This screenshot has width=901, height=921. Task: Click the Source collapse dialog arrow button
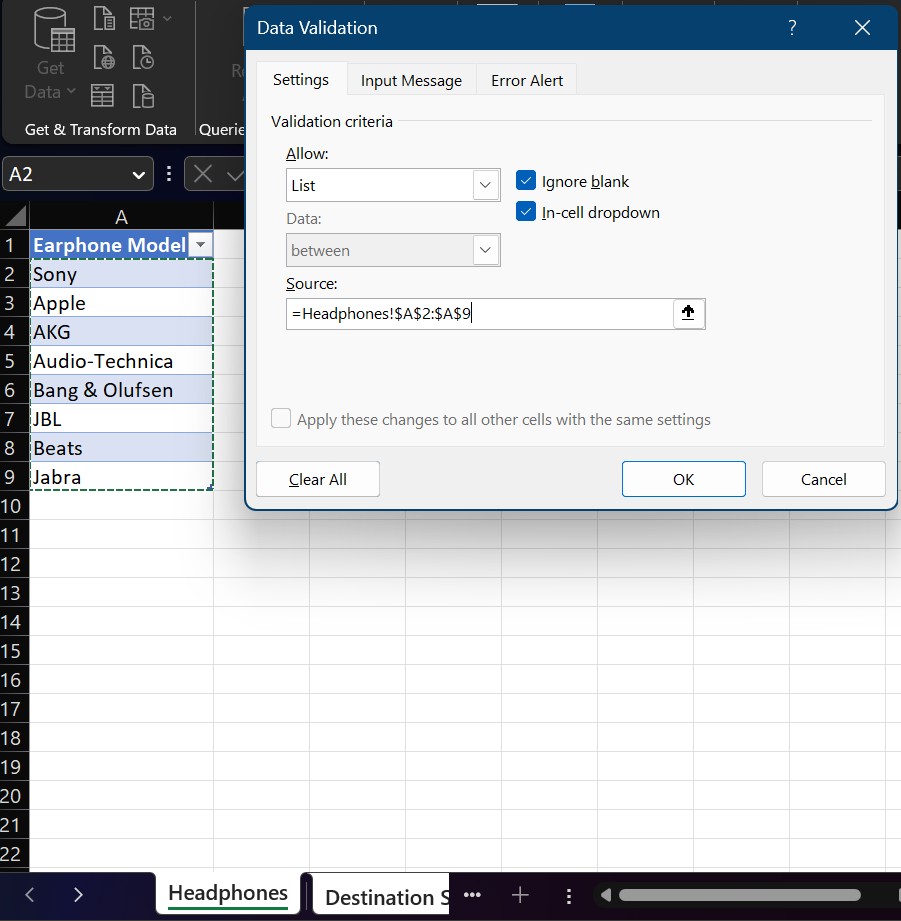coord(688,312)
